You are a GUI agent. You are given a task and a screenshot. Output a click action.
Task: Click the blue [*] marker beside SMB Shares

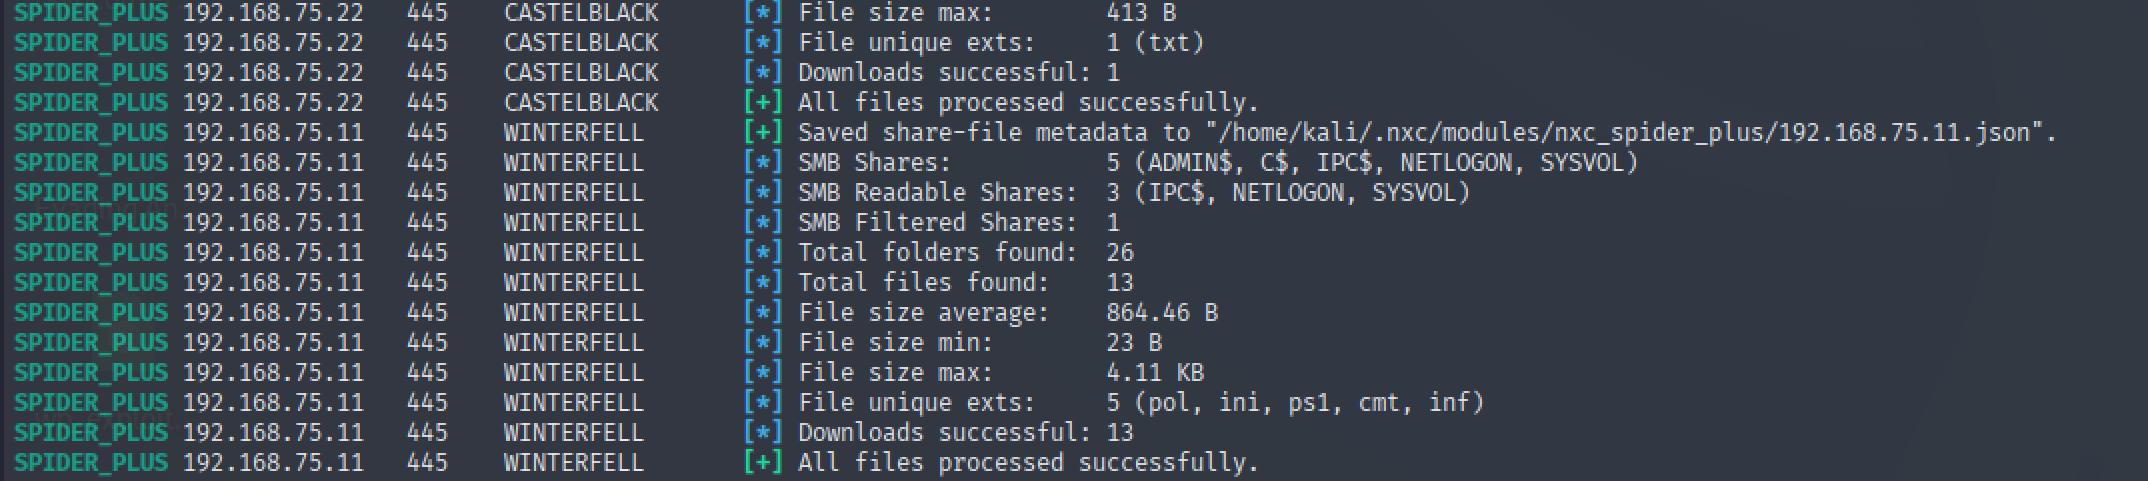coord(762,163)
